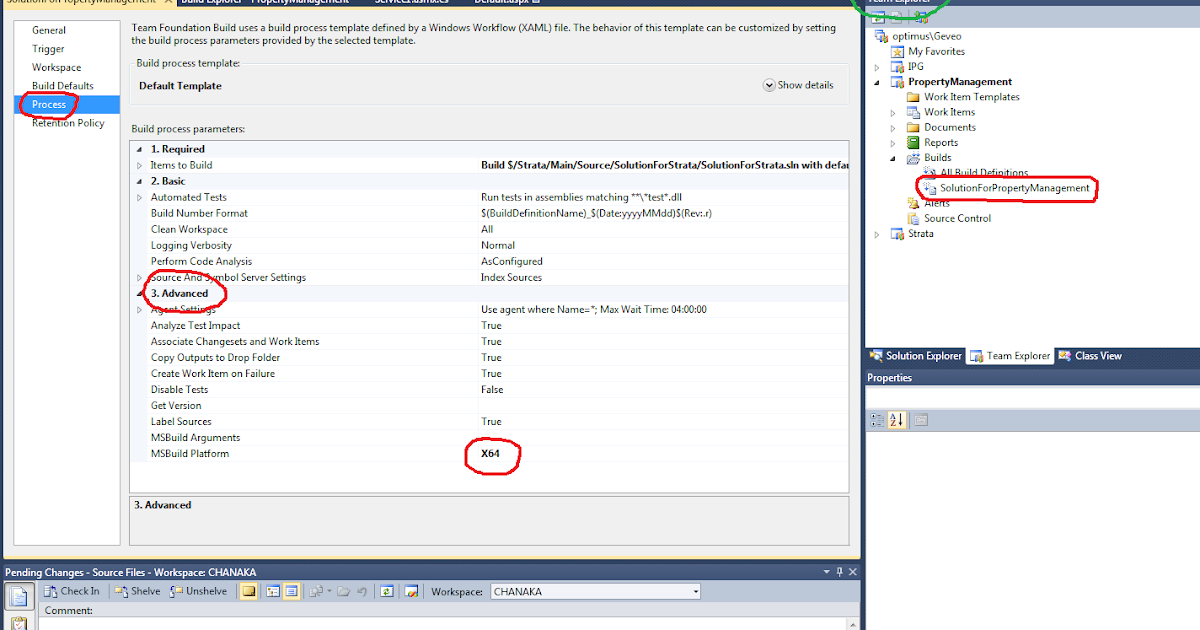This screenshot has width=1200, height=630.
Task: Click the Show details link
Action: 798,85
